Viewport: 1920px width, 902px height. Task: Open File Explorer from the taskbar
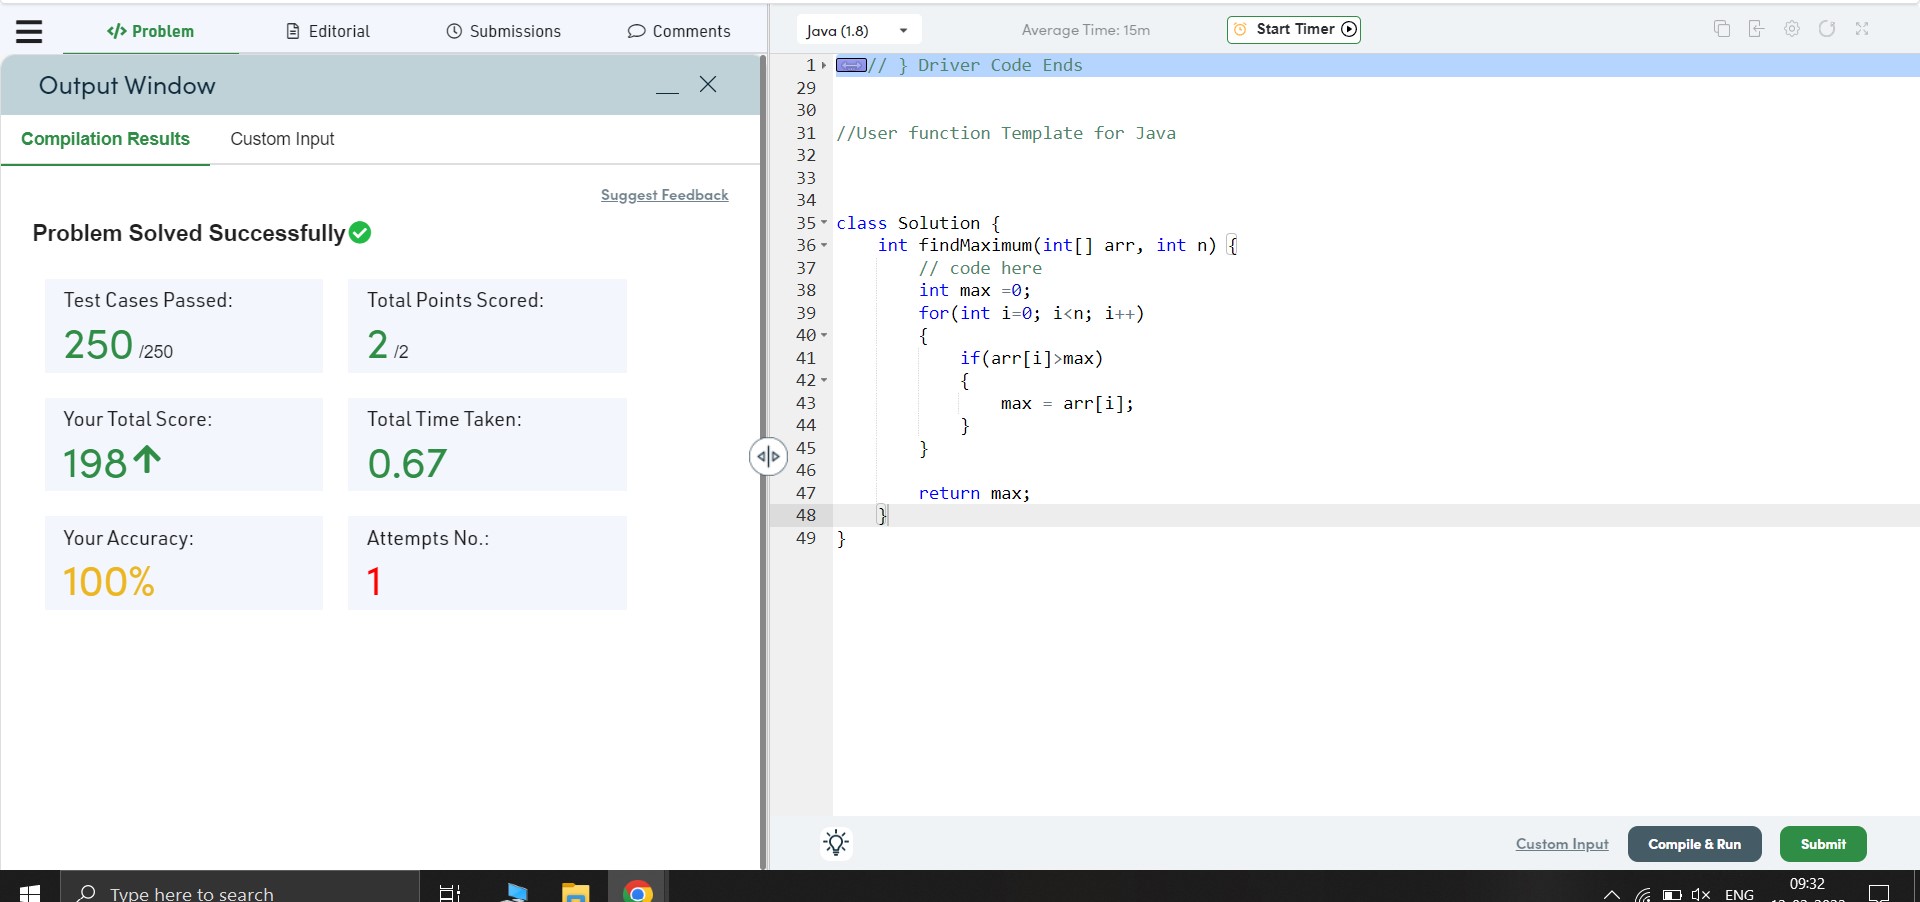click(575, 892)
